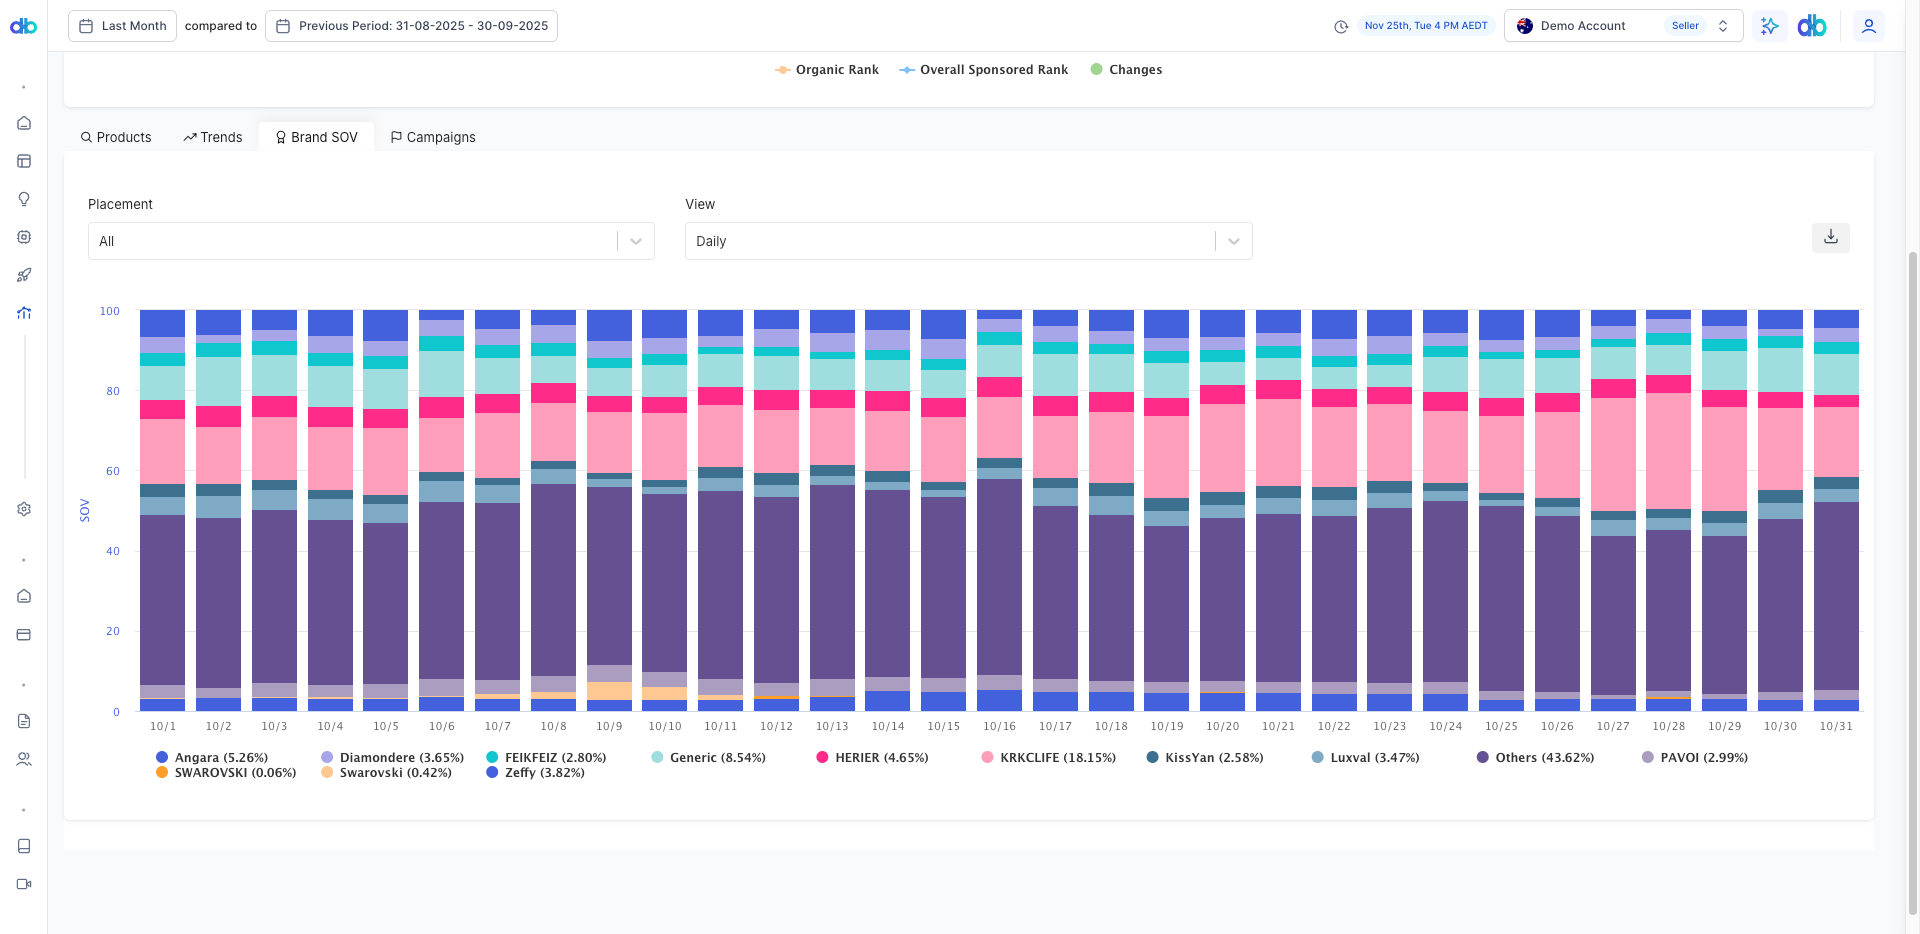1920x934 pixels.
Task: Switch to the Campaigns tab
Action: point(433,137)
